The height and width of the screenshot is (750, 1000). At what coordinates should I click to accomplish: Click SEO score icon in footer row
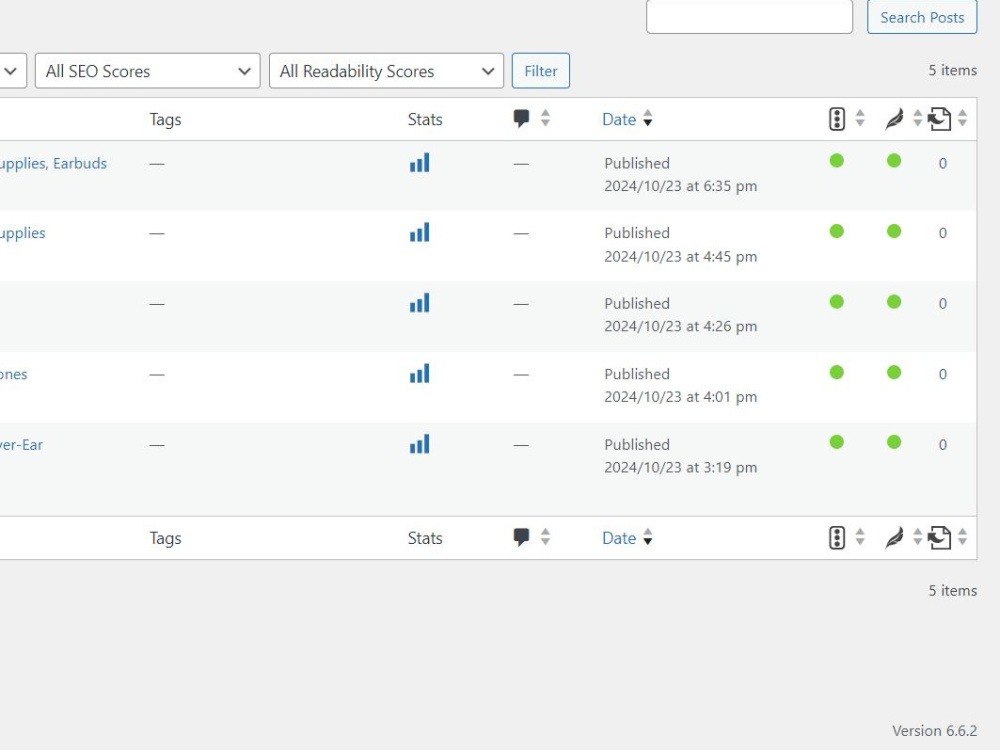coord(837,538)
